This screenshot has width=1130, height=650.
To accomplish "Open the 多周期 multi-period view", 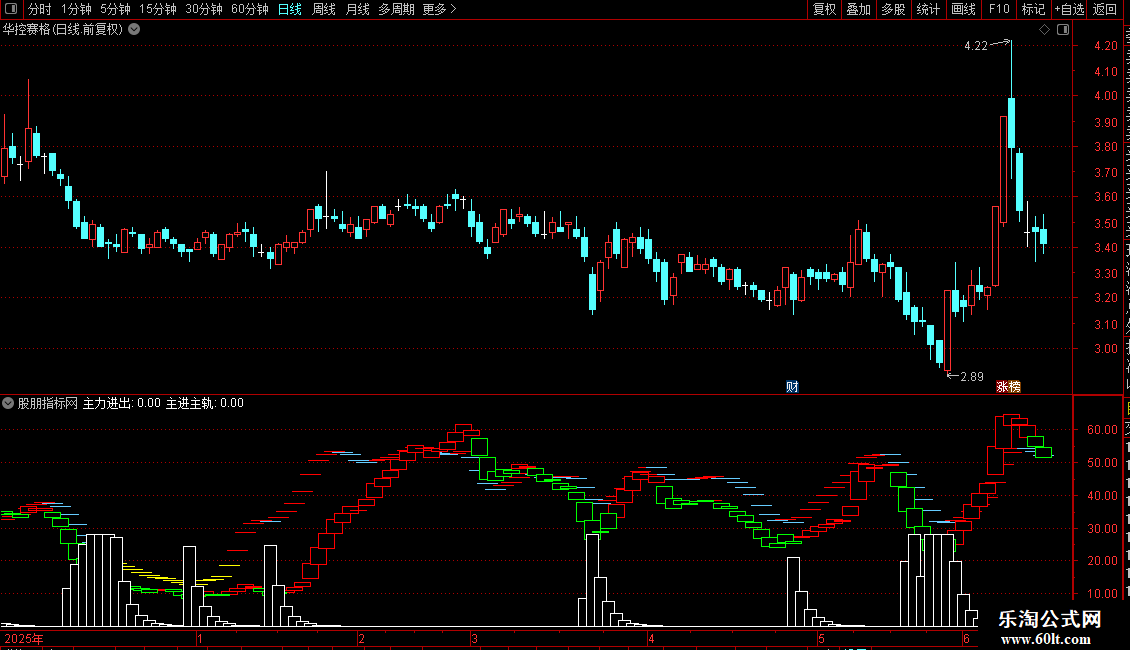I will click(396, 9).
